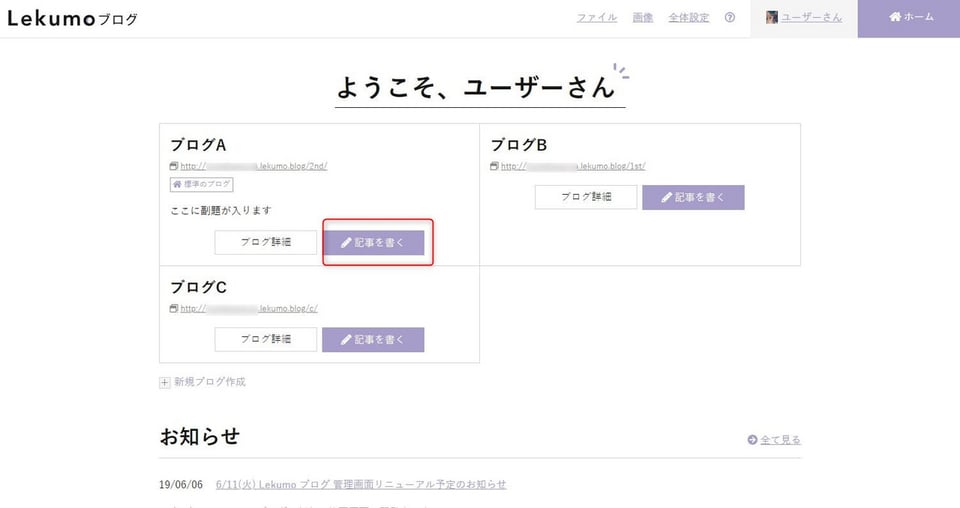
Task: Open the ユーザーさん account link
Action: 811,18
